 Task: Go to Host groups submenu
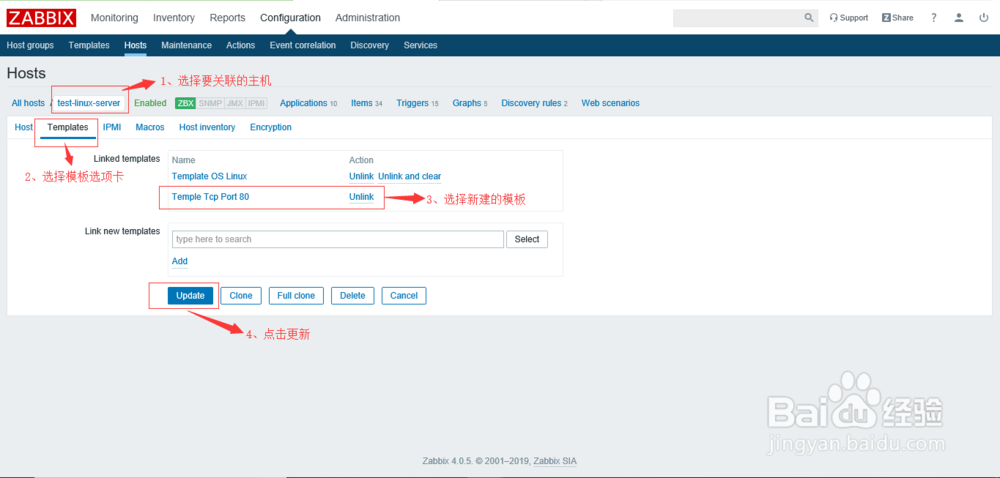(x=30, y=45)
